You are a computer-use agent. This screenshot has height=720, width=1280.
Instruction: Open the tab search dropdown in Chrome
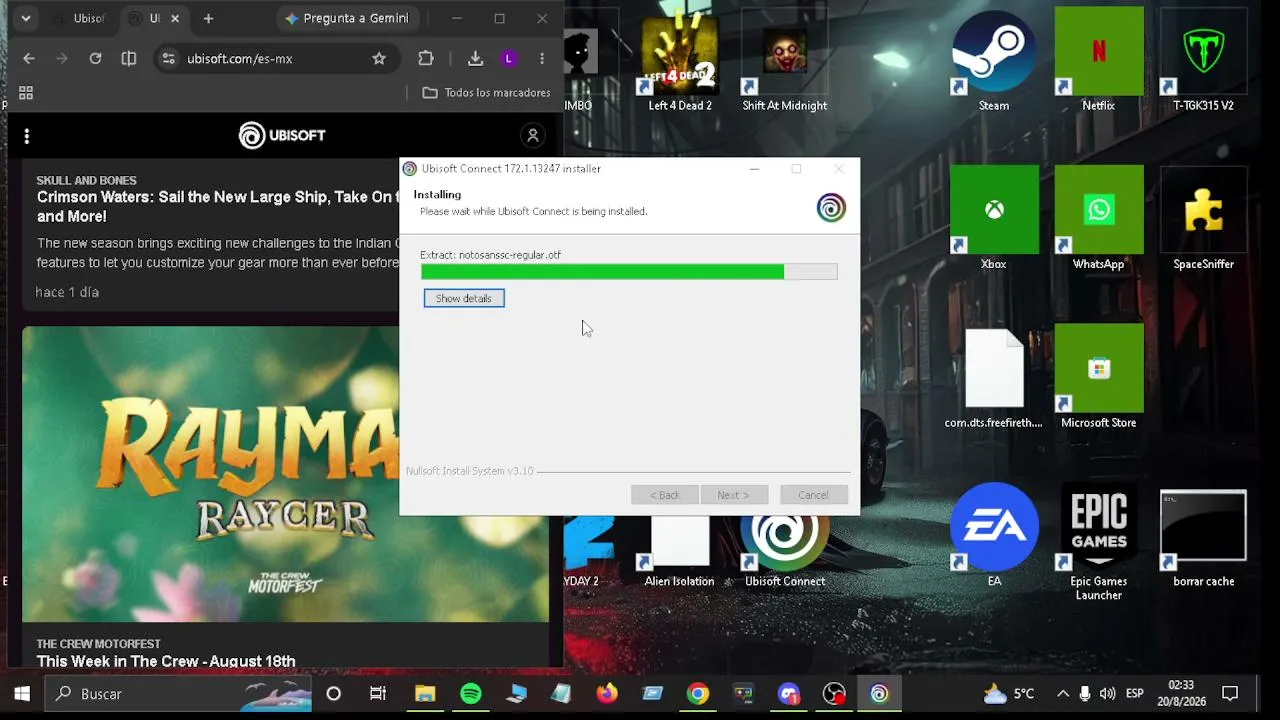[26, 18]
